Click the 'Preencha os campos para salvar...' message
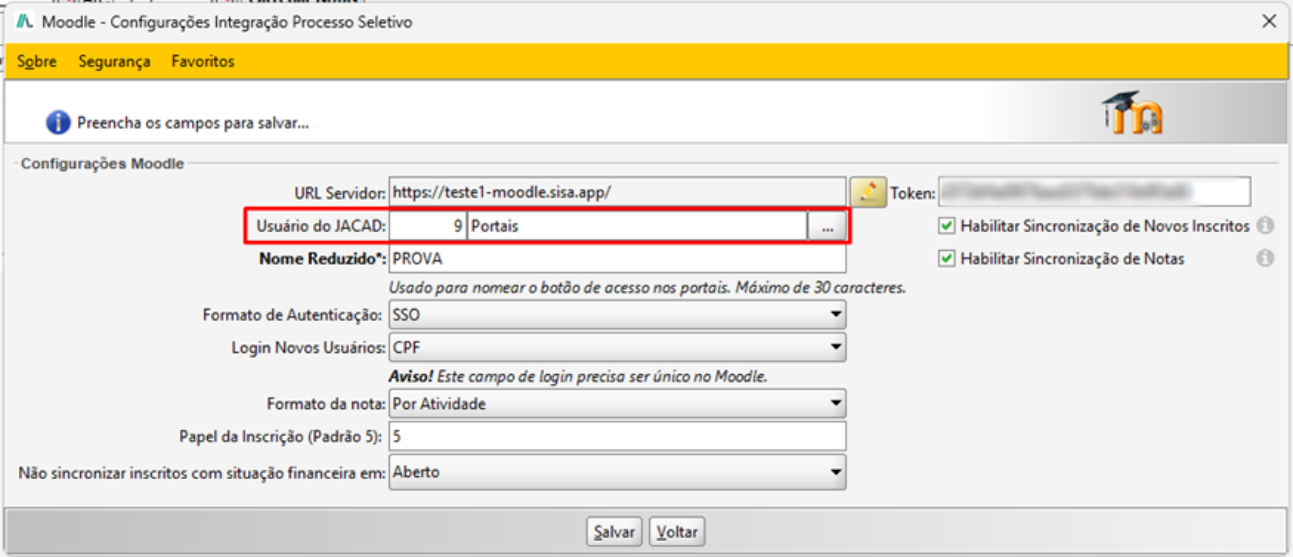 click(x=193, y=124)
